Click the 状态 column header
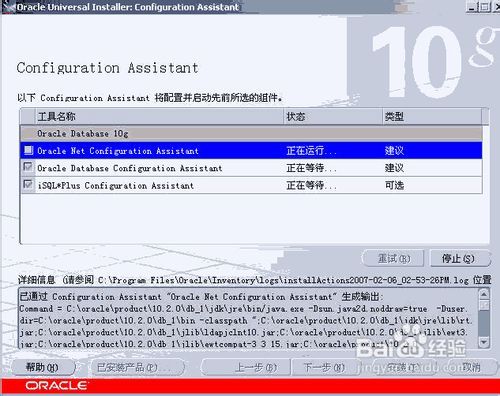500x396 pixels. point(333,117)
